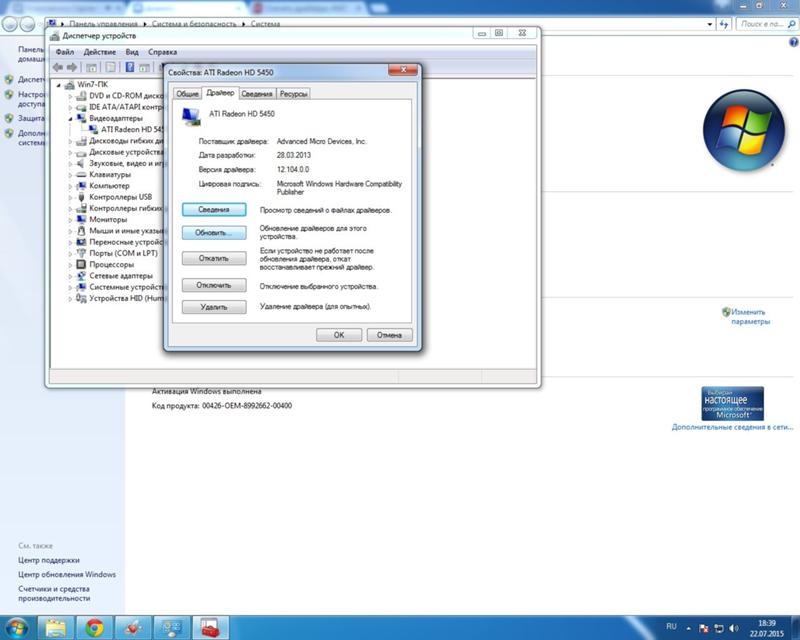This screenshot has height=640, width=800.
Task: Click the refresh button beside address bar
Action: 724,24
